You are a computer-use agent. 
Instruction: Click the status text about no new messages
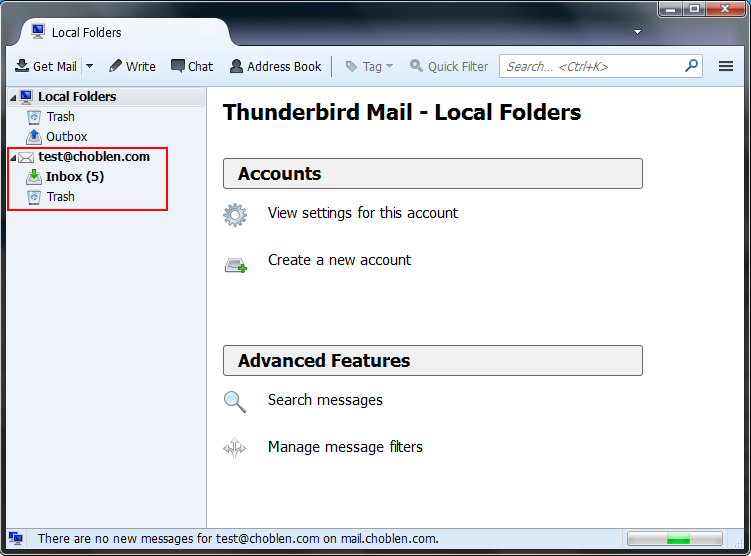[238, 539]
